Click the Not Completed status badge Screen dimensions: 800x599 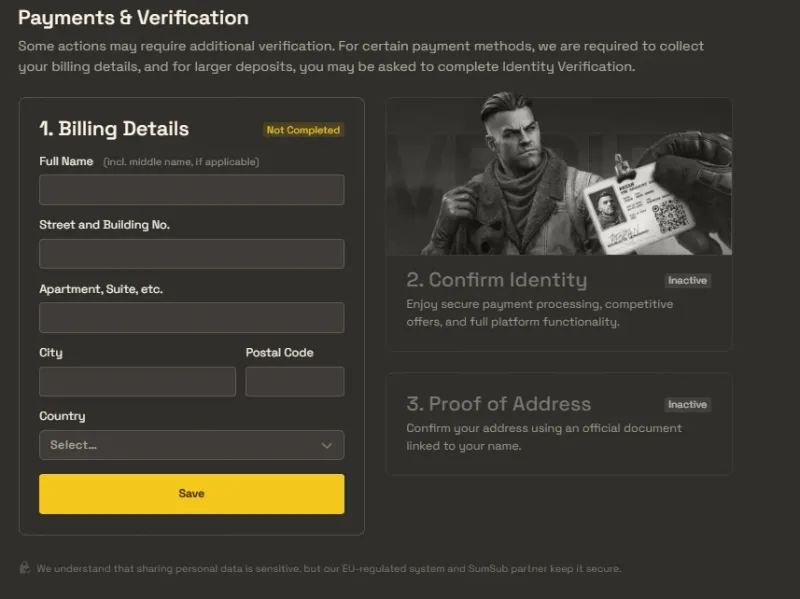tap(303, 130)
